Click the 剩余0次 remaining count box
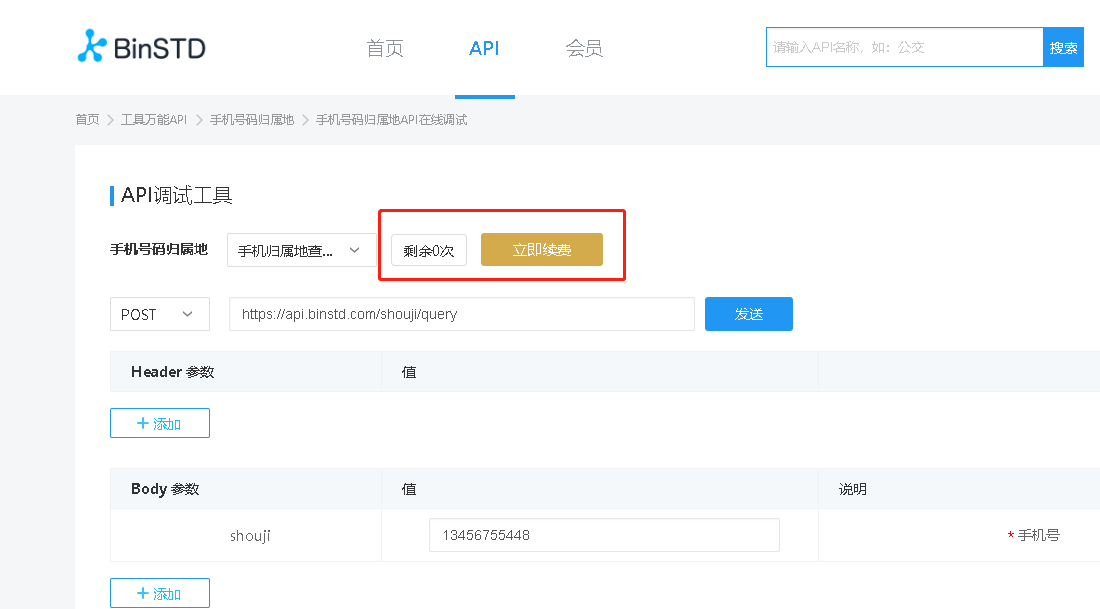The height and width of the screenshot is (609, 1100). tap(428, 251)
